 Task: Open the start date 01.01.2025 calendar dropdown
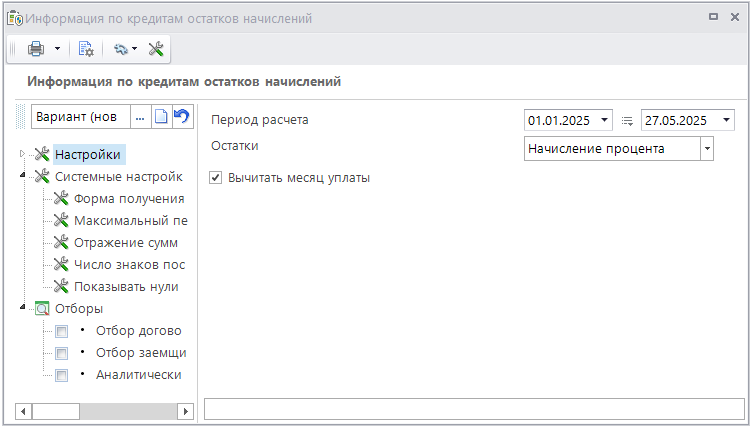(604, 120)
